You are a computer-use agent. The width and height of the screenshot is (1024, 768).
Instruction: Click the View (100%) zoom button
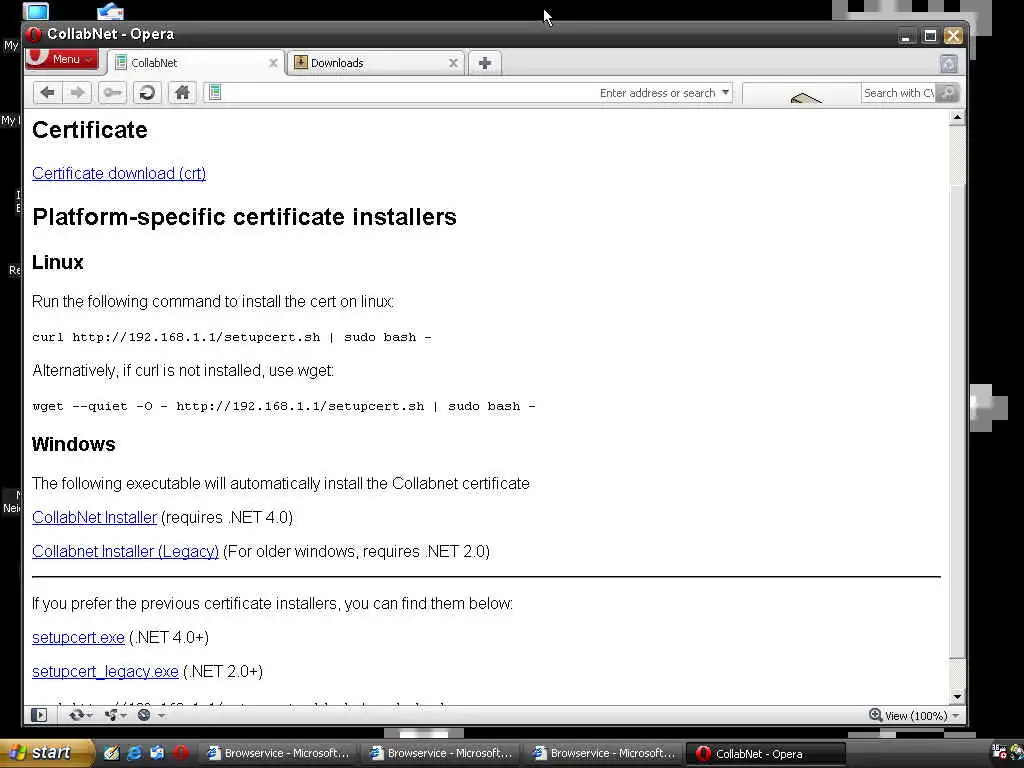[908, 716]
